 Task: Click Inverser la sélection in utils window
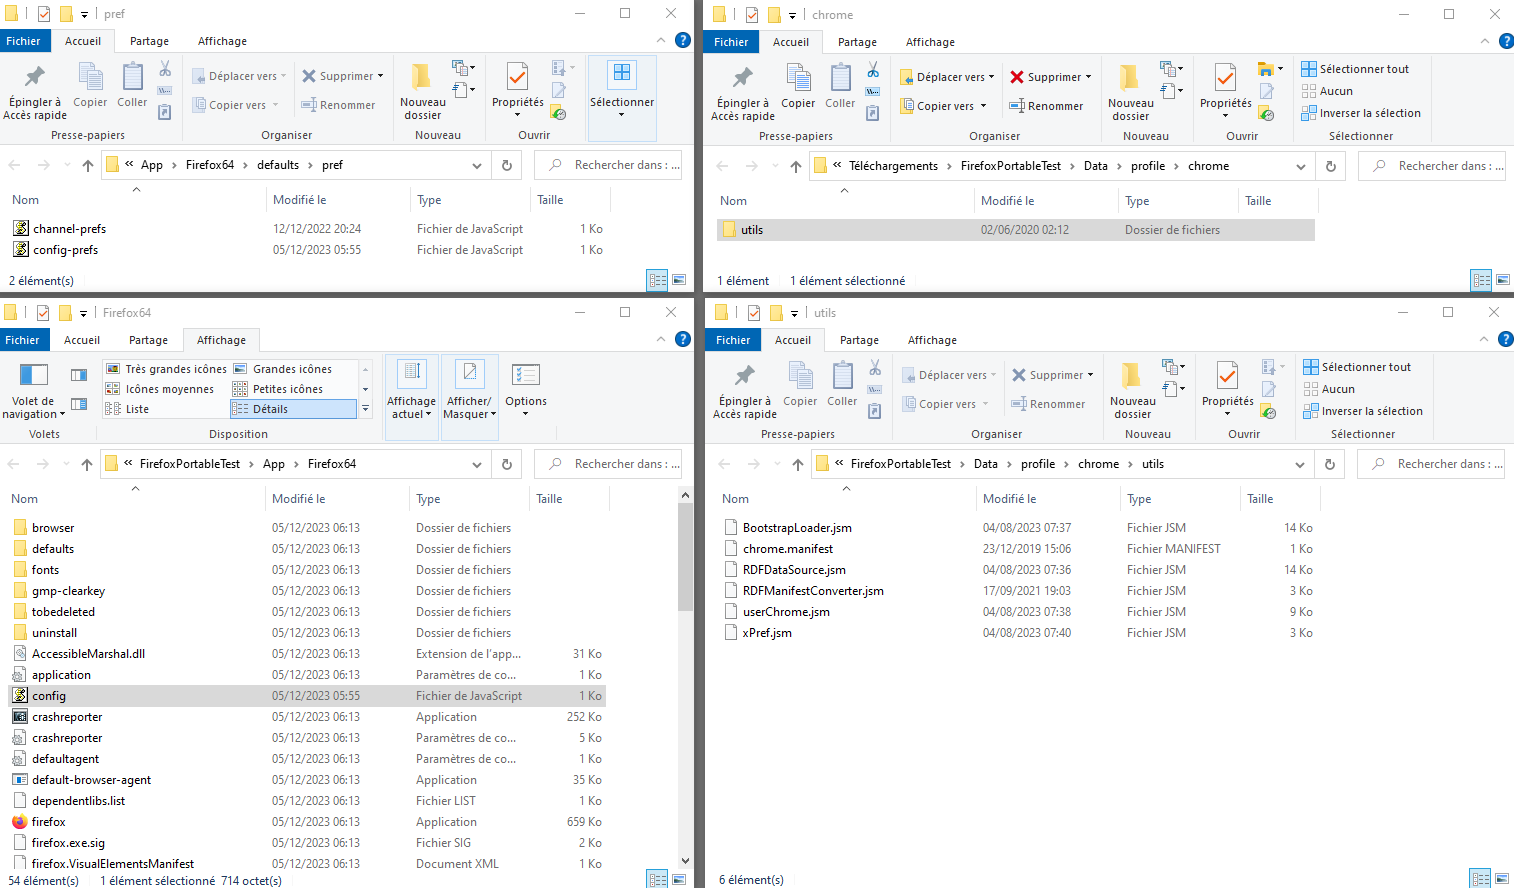1363,411
